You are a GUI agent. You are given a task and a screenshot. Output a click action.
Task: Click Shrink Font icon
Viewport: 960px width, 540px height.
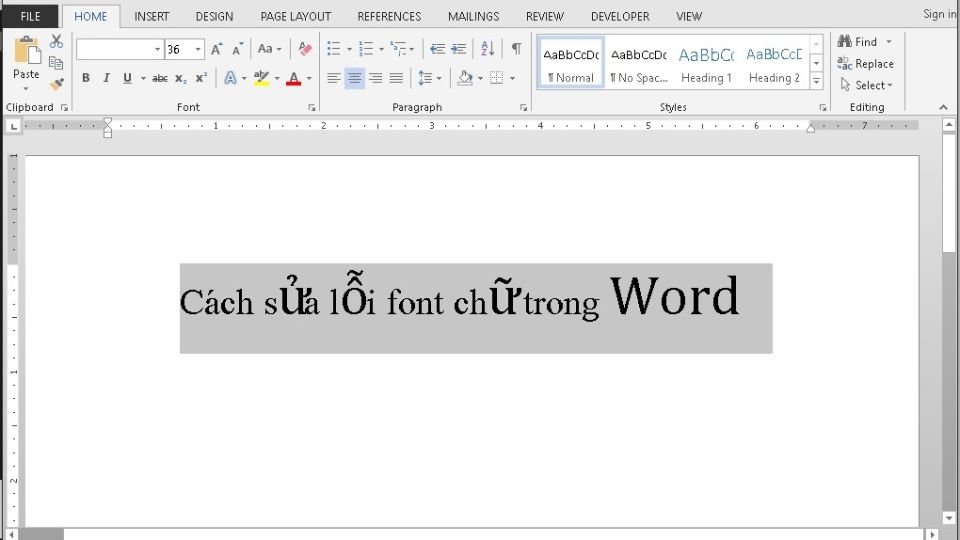point(238,49)
